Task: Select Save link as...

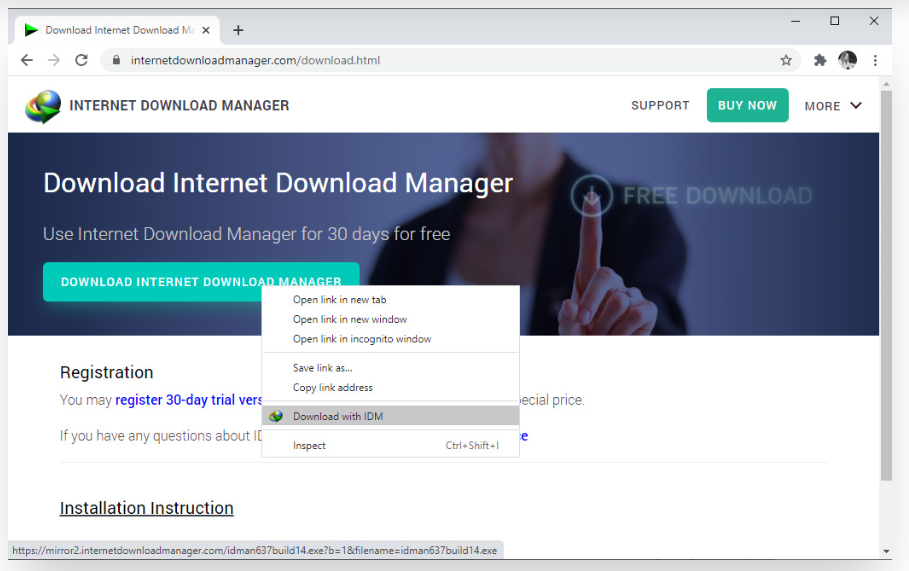Action: [390, 368]
